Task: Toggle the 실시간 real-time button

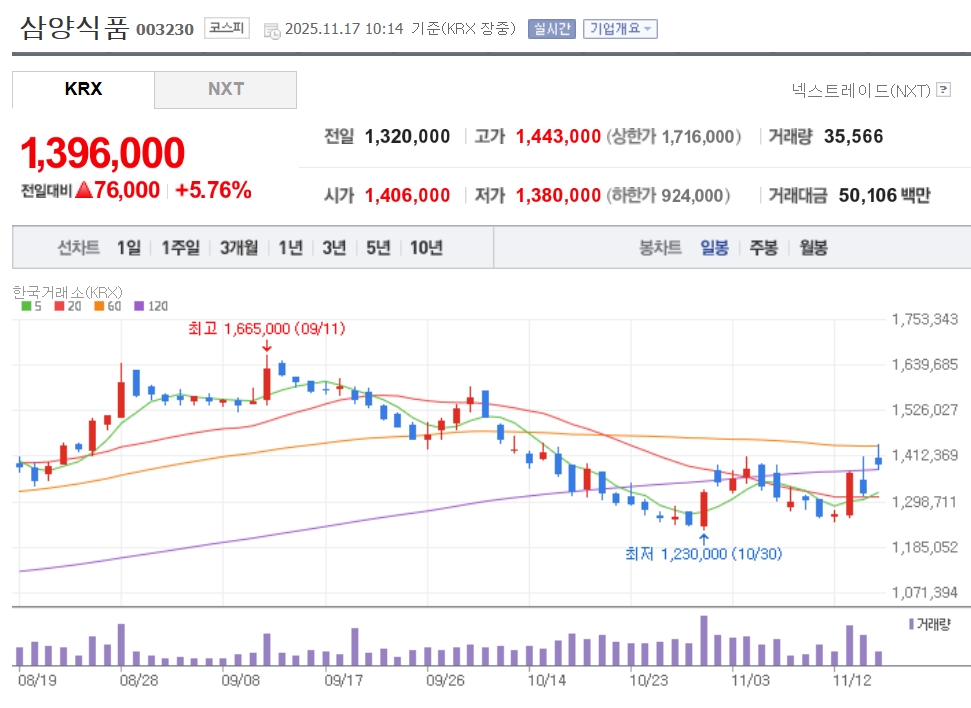Action: [552, 29]
